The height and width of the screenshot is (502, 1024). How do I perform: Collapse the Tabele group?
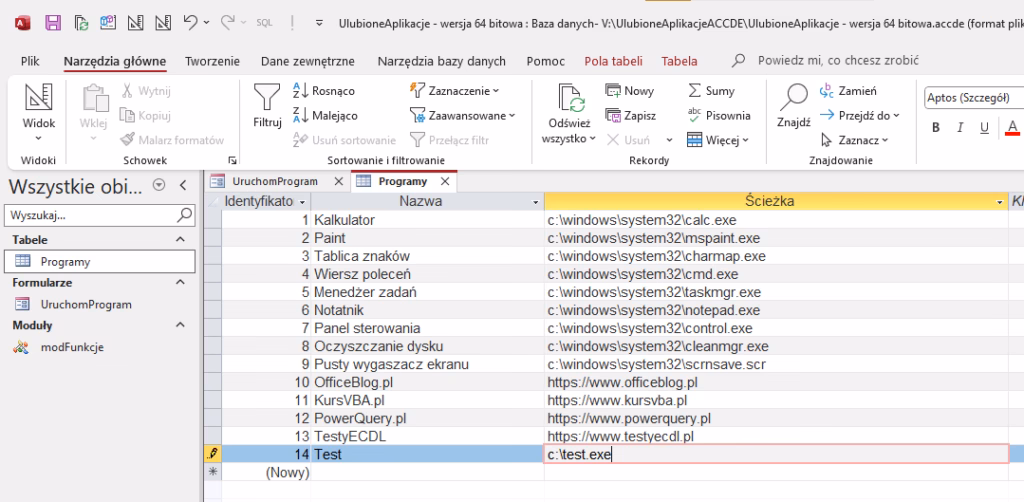[181, 240]
